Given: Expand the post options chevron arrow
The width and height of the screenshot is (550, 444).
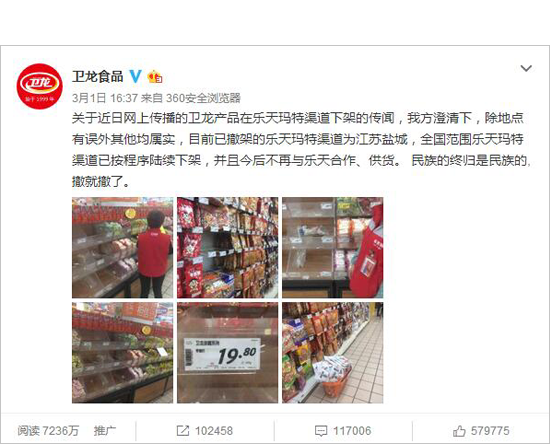Looking at the screenshot, I should [526, 68].
